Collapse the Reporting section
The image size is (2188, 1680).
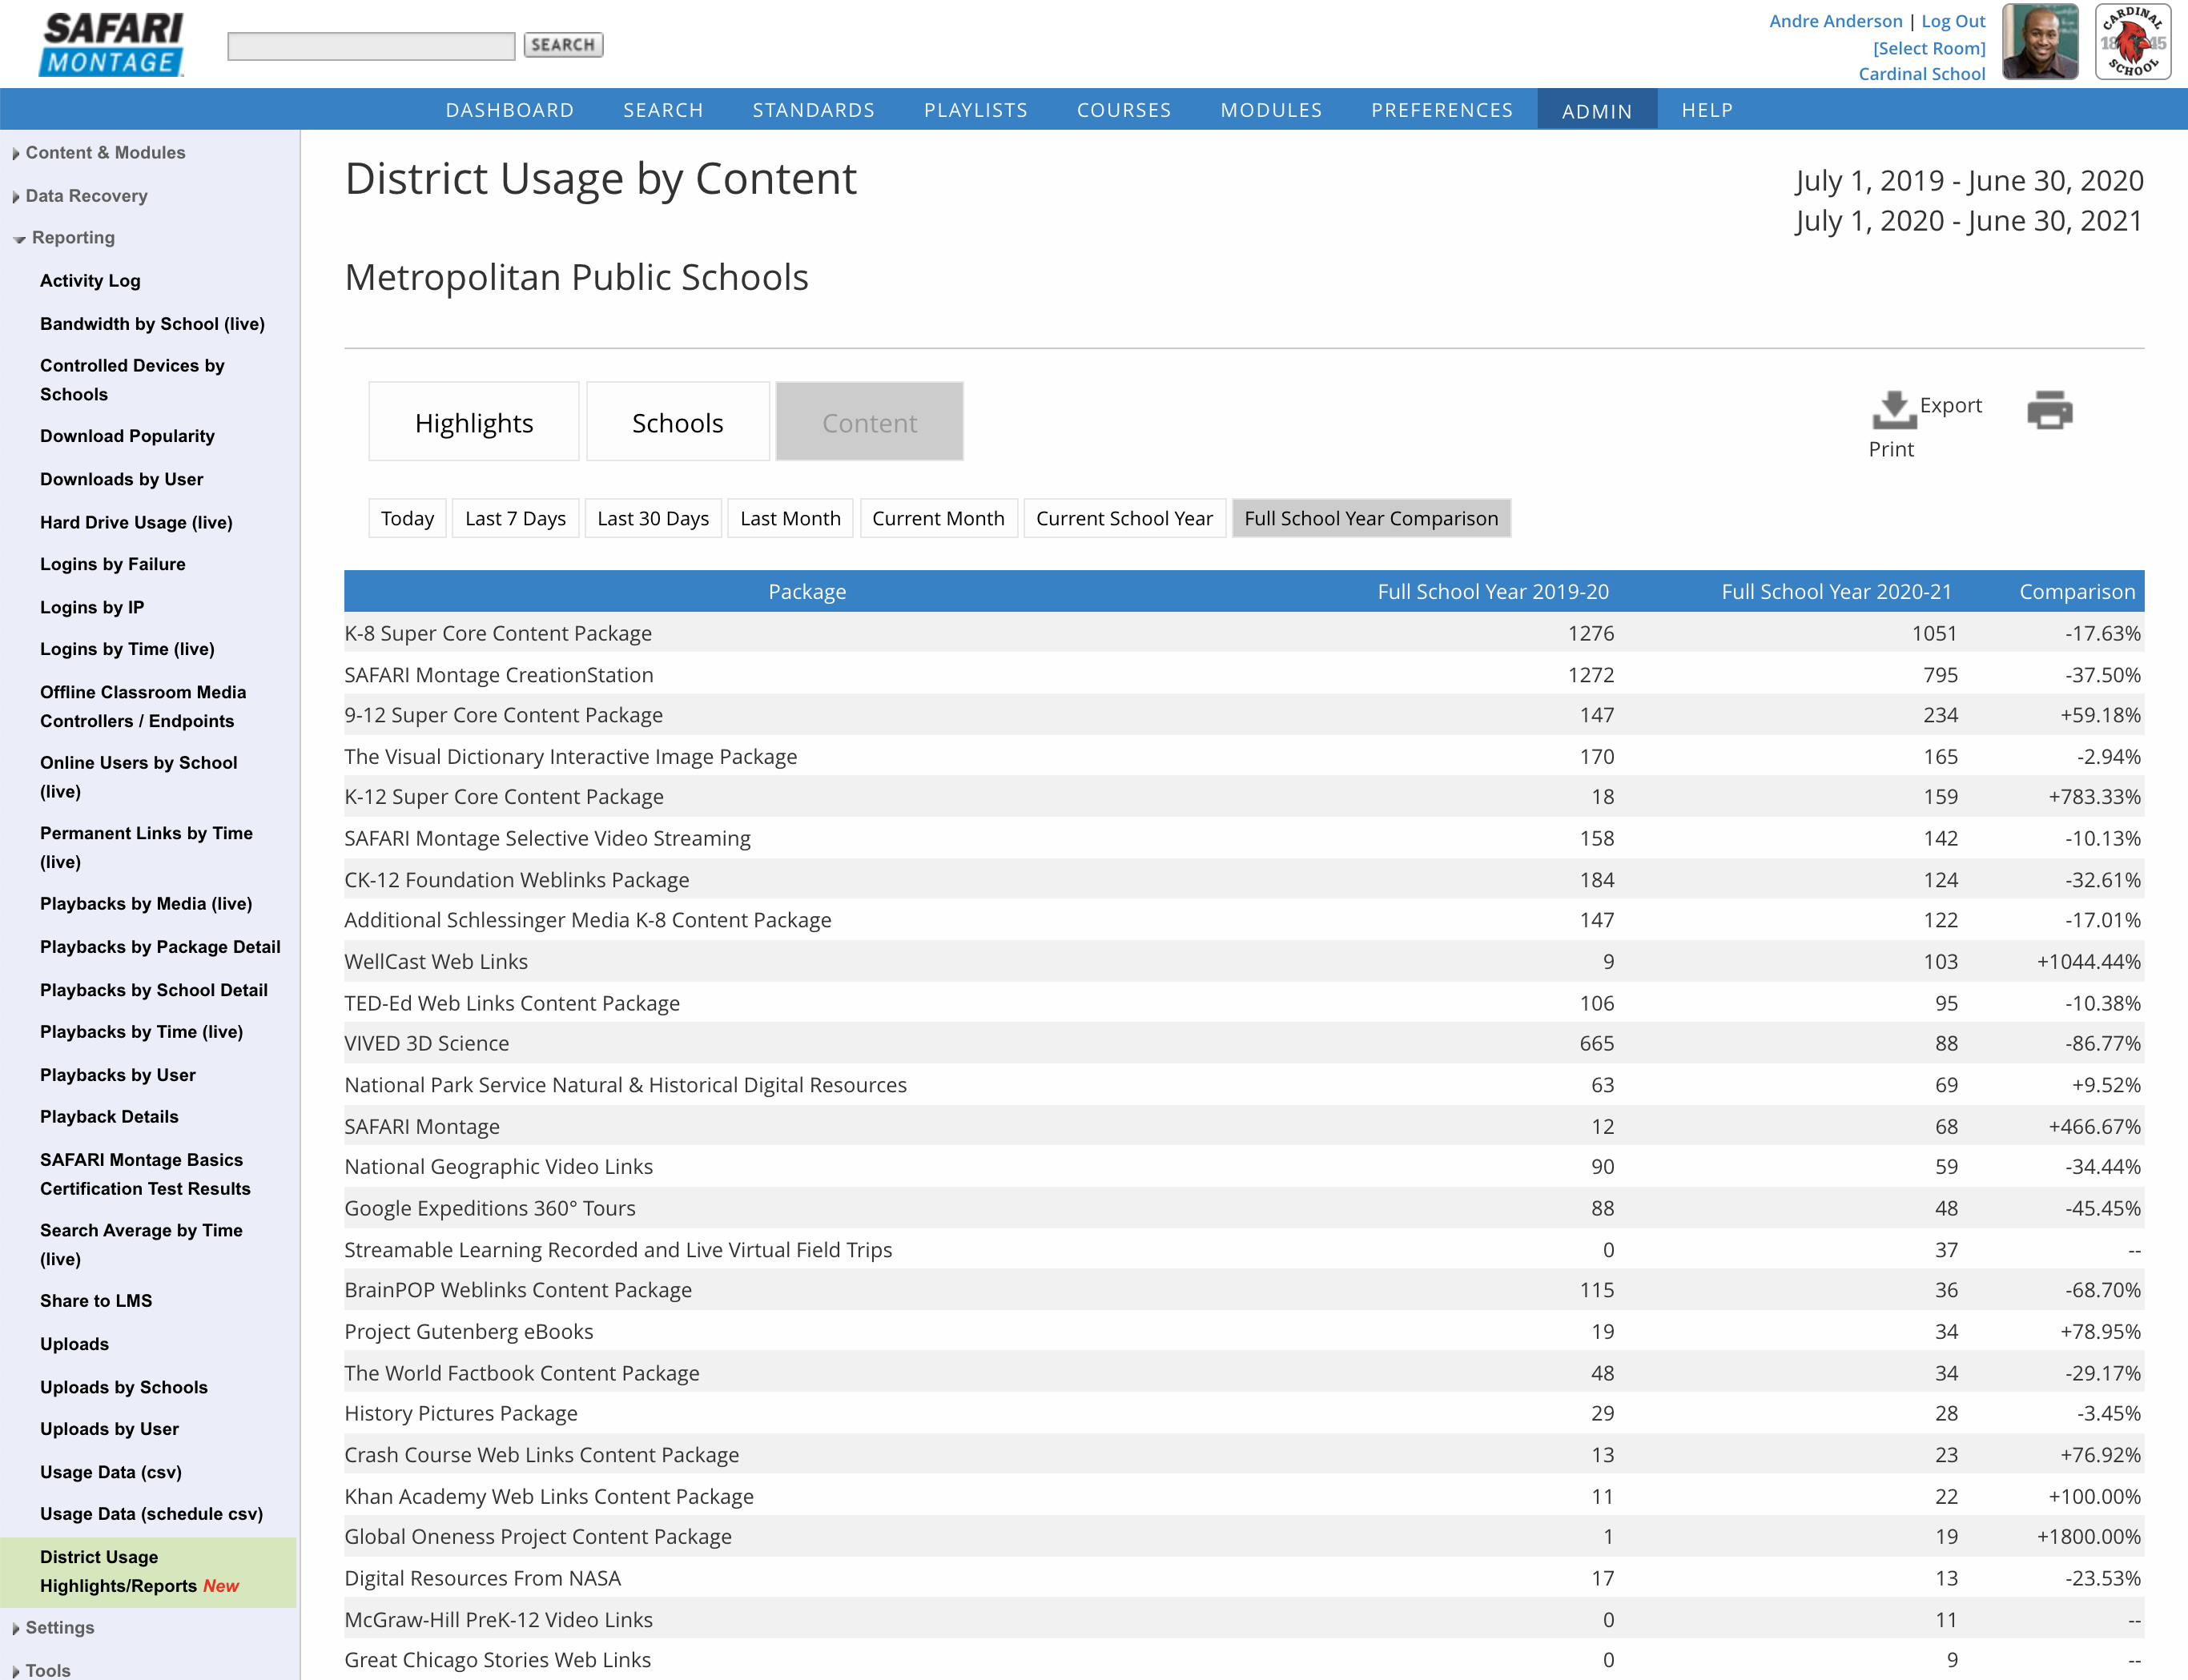click(73, 237)
